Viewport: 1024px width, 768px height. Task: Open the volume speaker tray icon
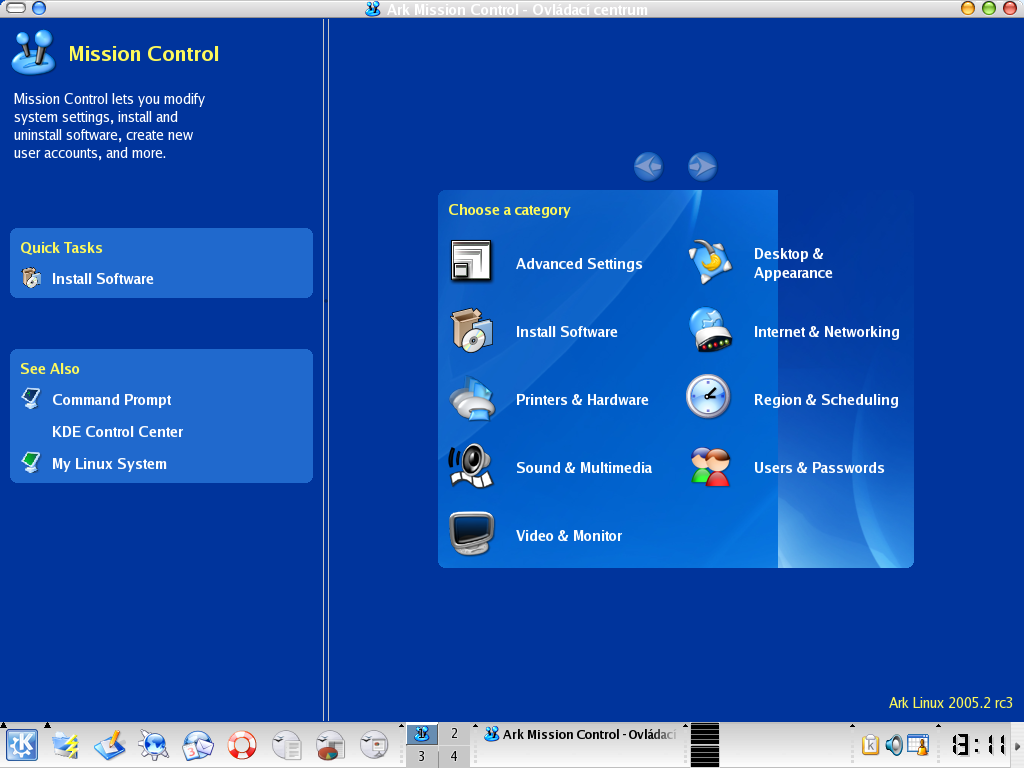coord(894,745)
